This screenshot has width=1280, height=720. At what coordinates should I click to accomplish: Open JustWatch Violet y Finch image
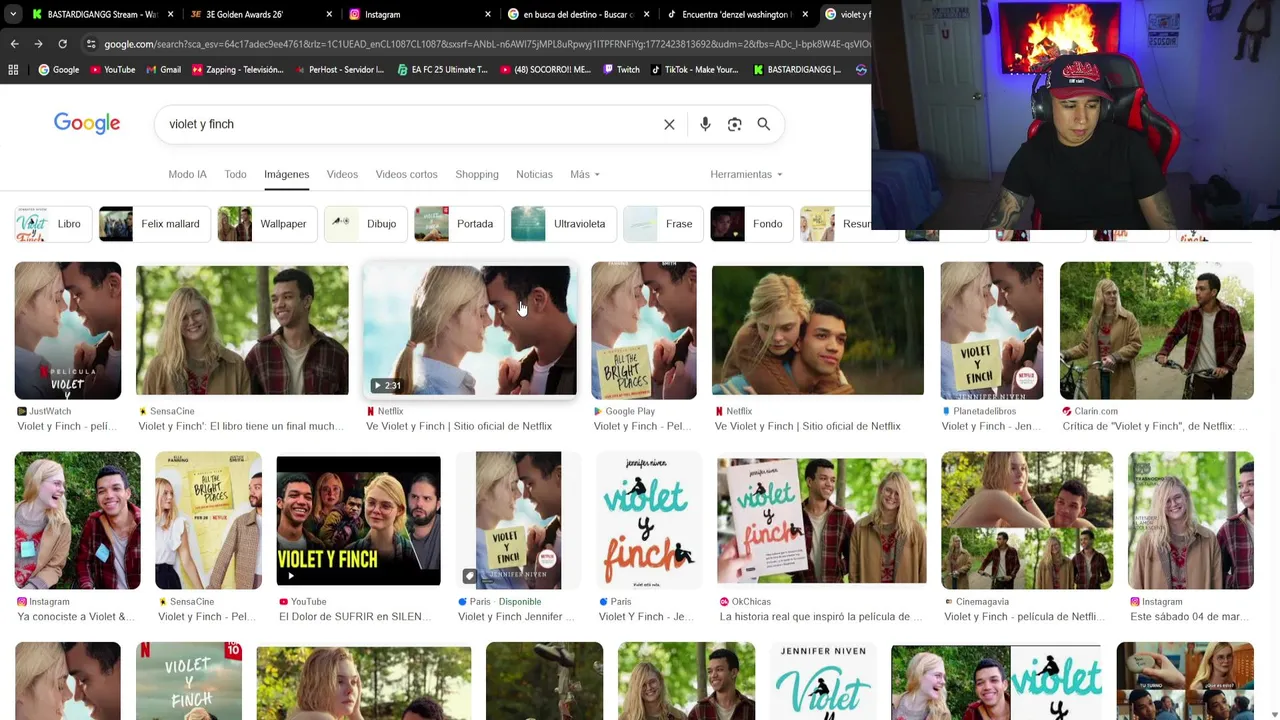[x=68, y=331]
